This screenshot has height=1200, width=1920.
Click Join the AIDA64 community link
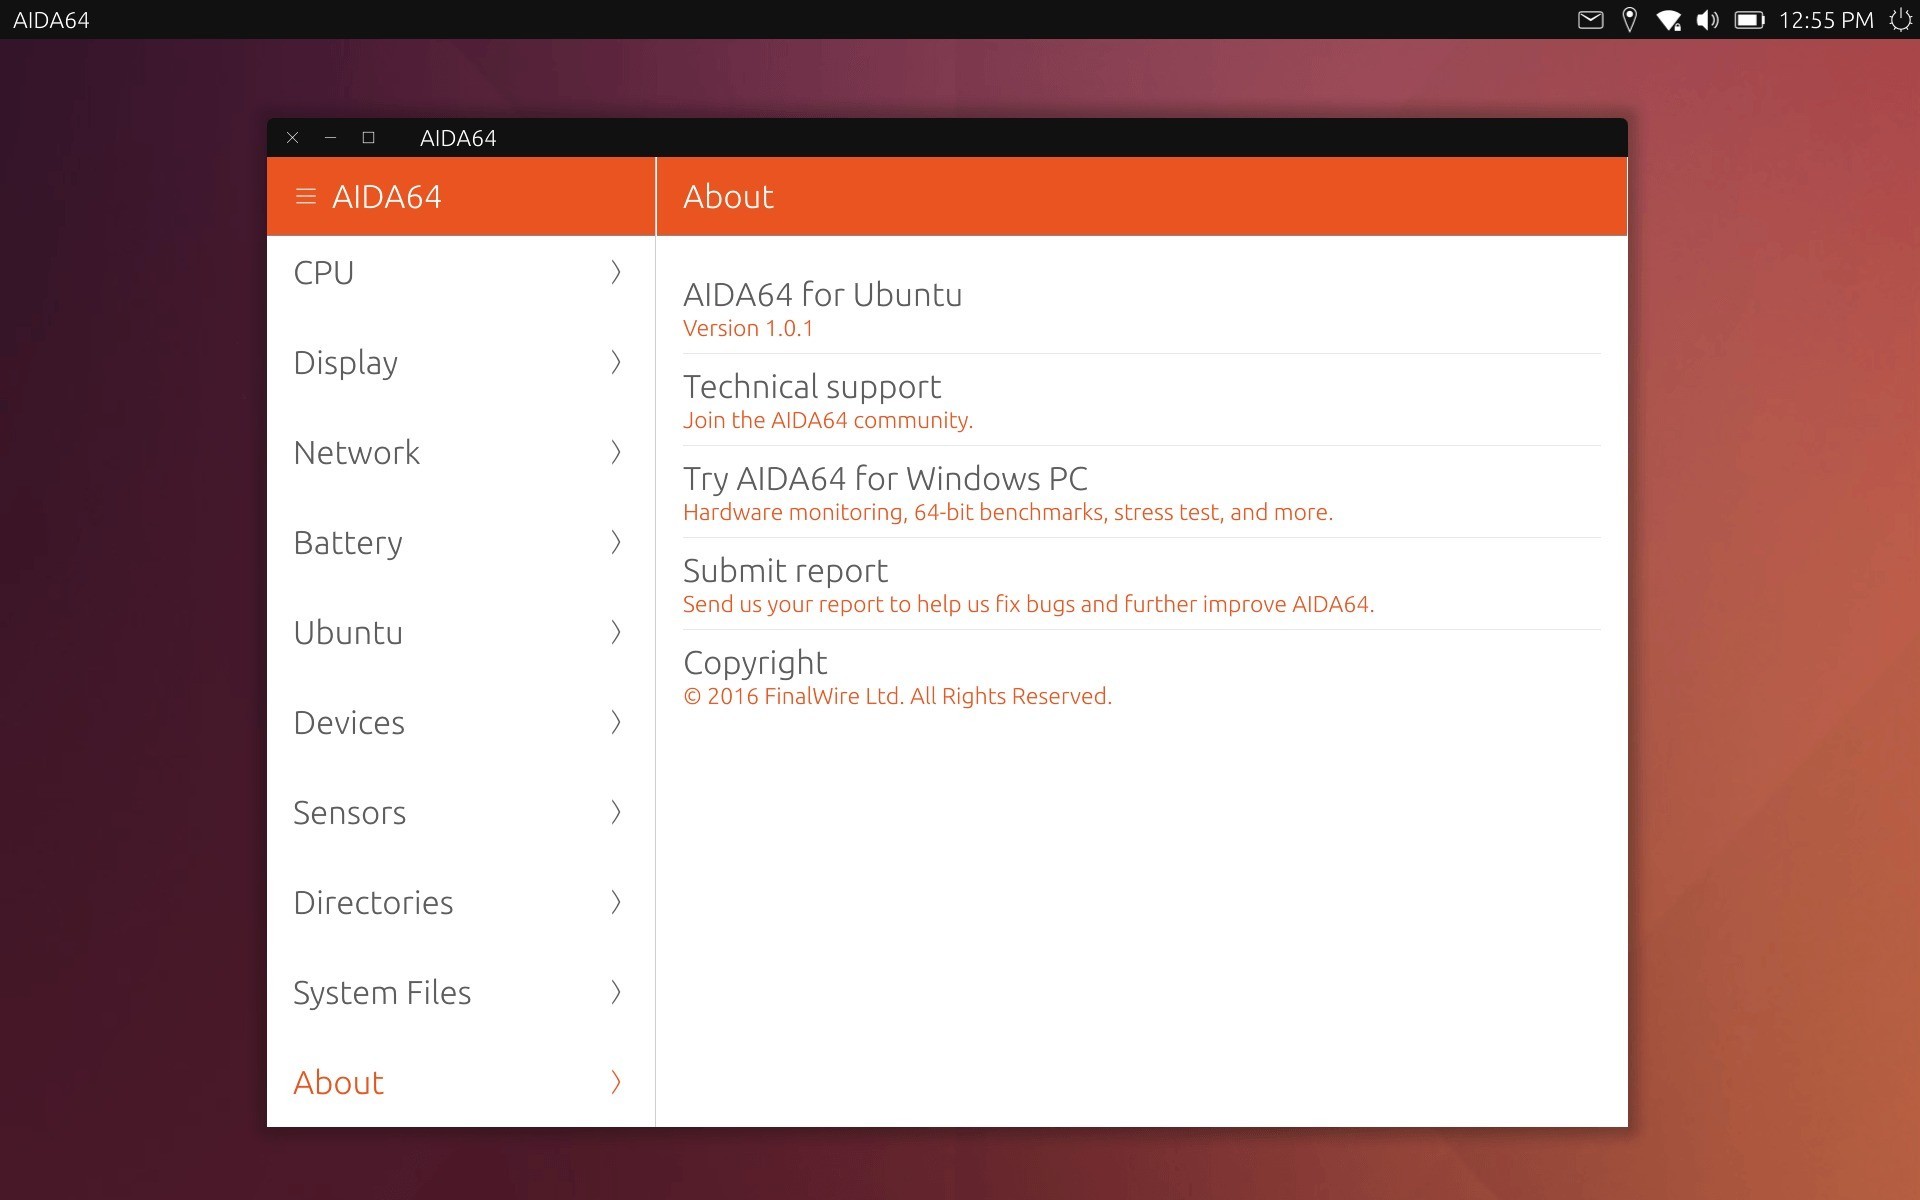click(x=827, y=421)
